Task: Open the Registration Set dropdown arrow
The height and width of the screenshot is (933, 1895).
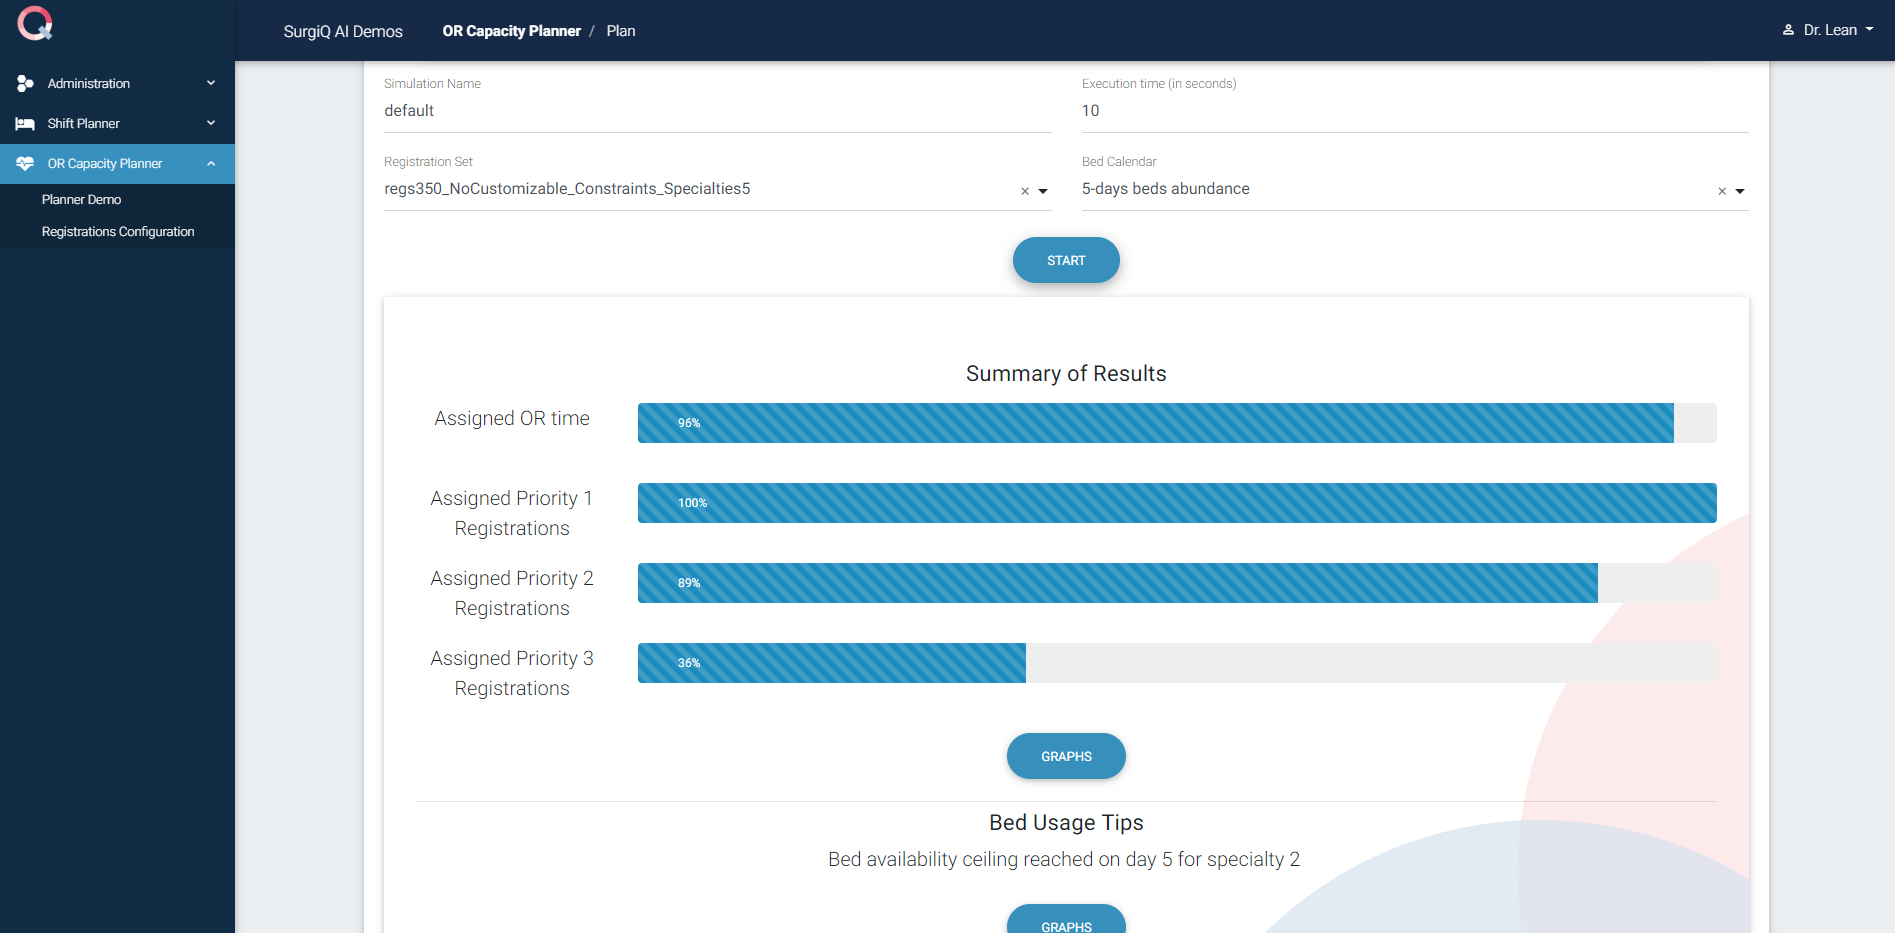Action: click(x=1043, y=191)
